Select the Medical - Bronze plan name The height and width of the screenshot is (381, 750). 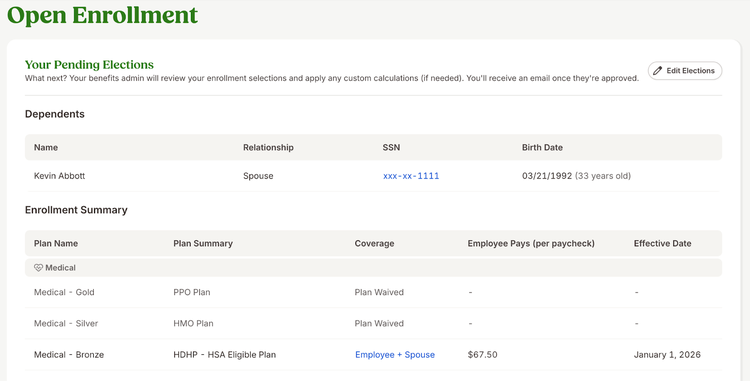69,355
